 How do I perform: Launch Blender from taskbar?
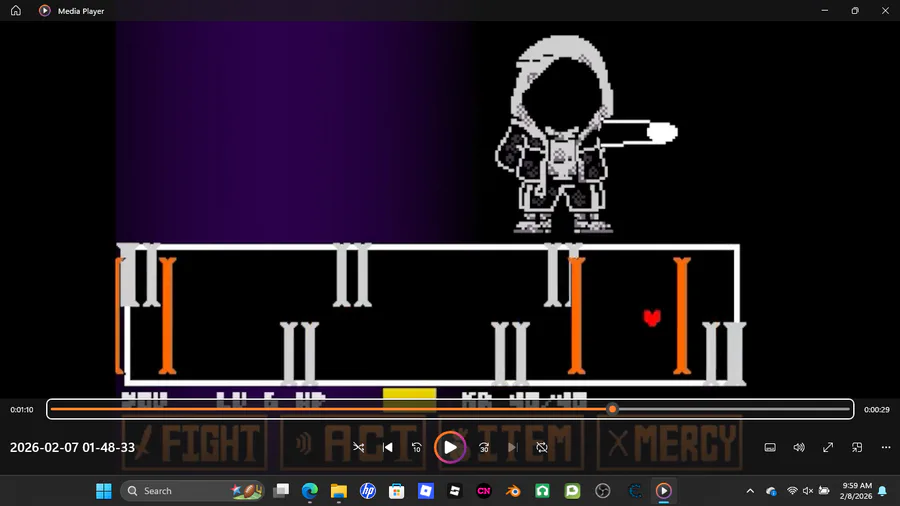click(513, 491)
